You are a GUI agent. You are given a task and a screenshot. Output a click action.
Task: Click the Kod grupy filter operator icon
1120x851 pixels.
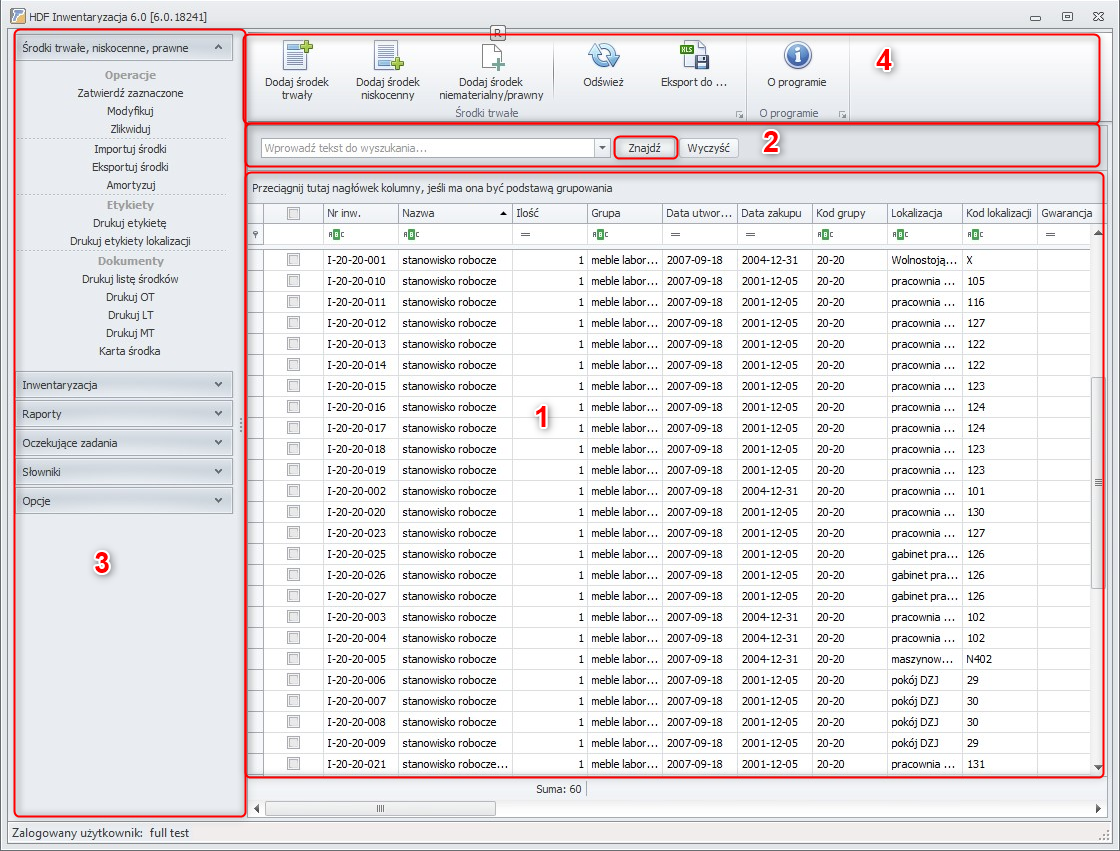click(825, 234)
